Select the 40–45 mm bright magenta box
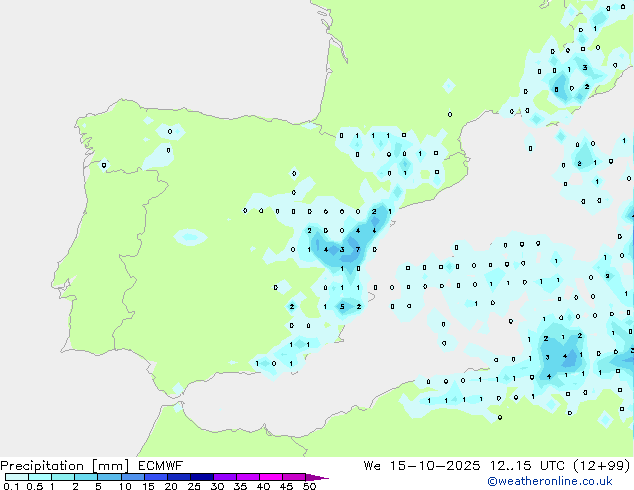This screenshot has height=490, width=634. click(271, 477)
